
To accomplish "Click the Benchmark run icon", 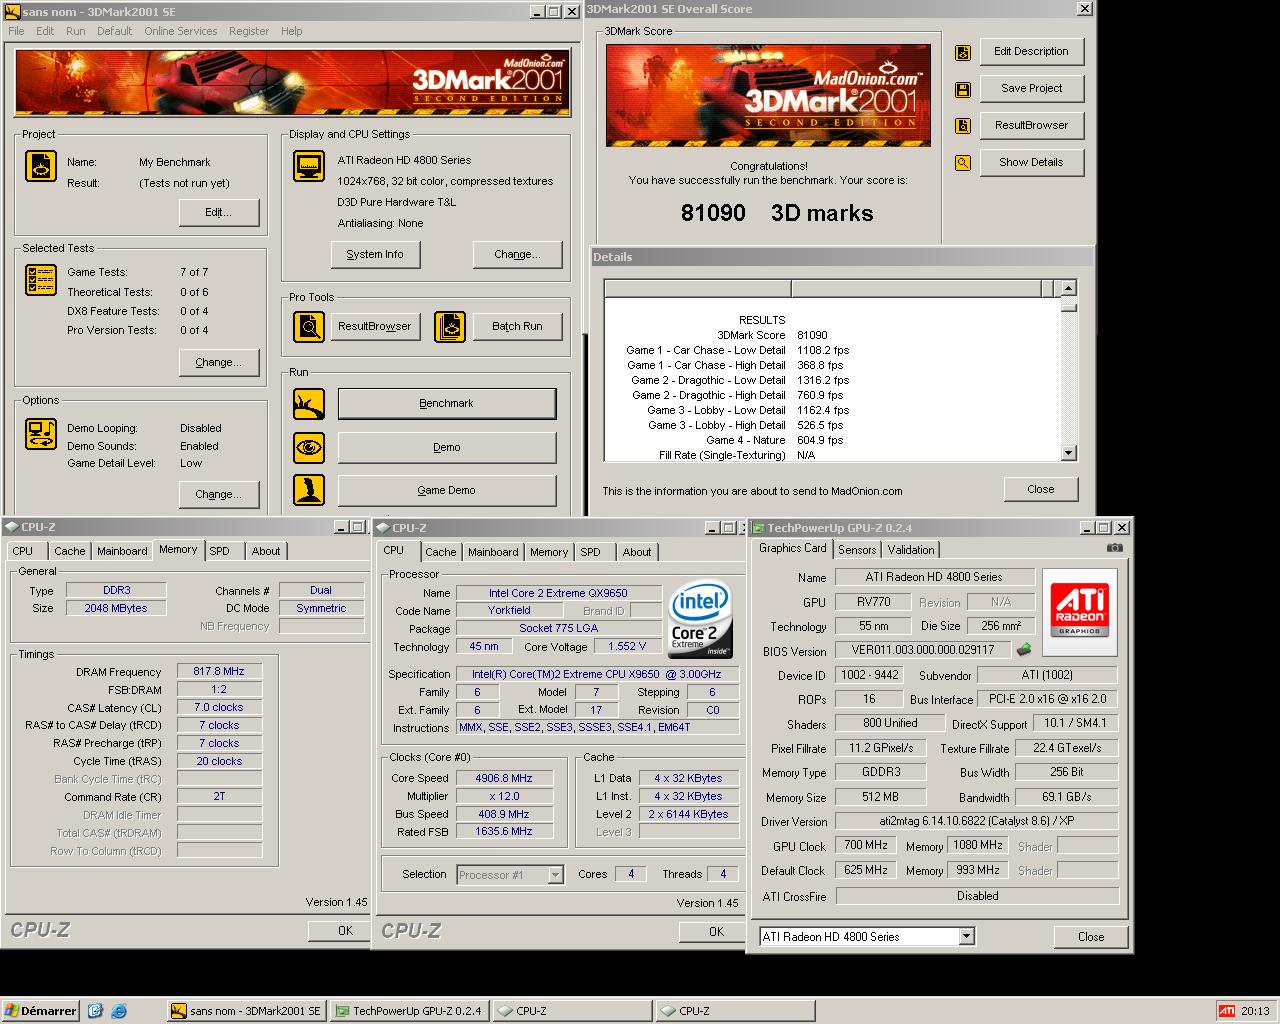I will pyautogui.click(x=309, y=404).
